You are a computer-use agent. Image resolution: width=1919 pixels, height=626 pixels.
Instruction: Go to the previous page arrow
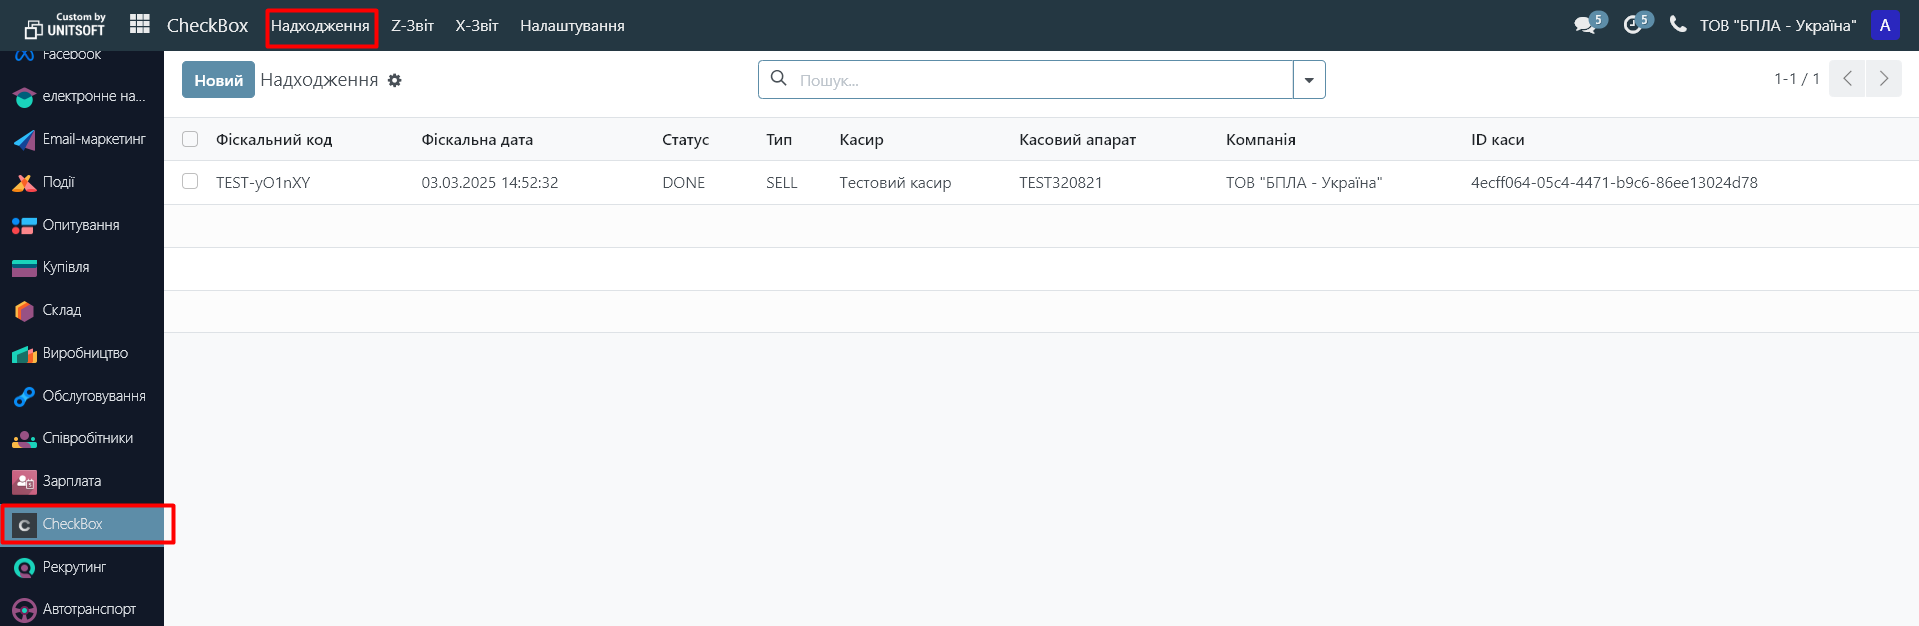point(1847,78)
